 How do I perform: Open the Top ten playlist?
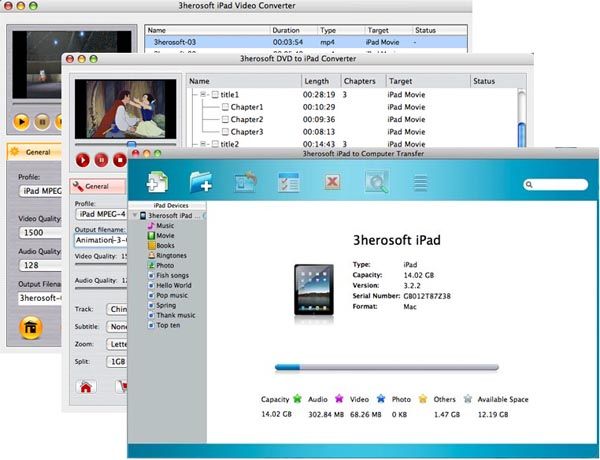coord(164,325)
